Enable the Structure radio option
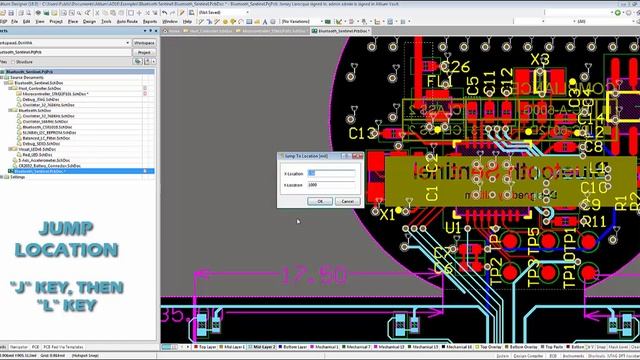Screen dimensions: 640x360 click(13, 62)
